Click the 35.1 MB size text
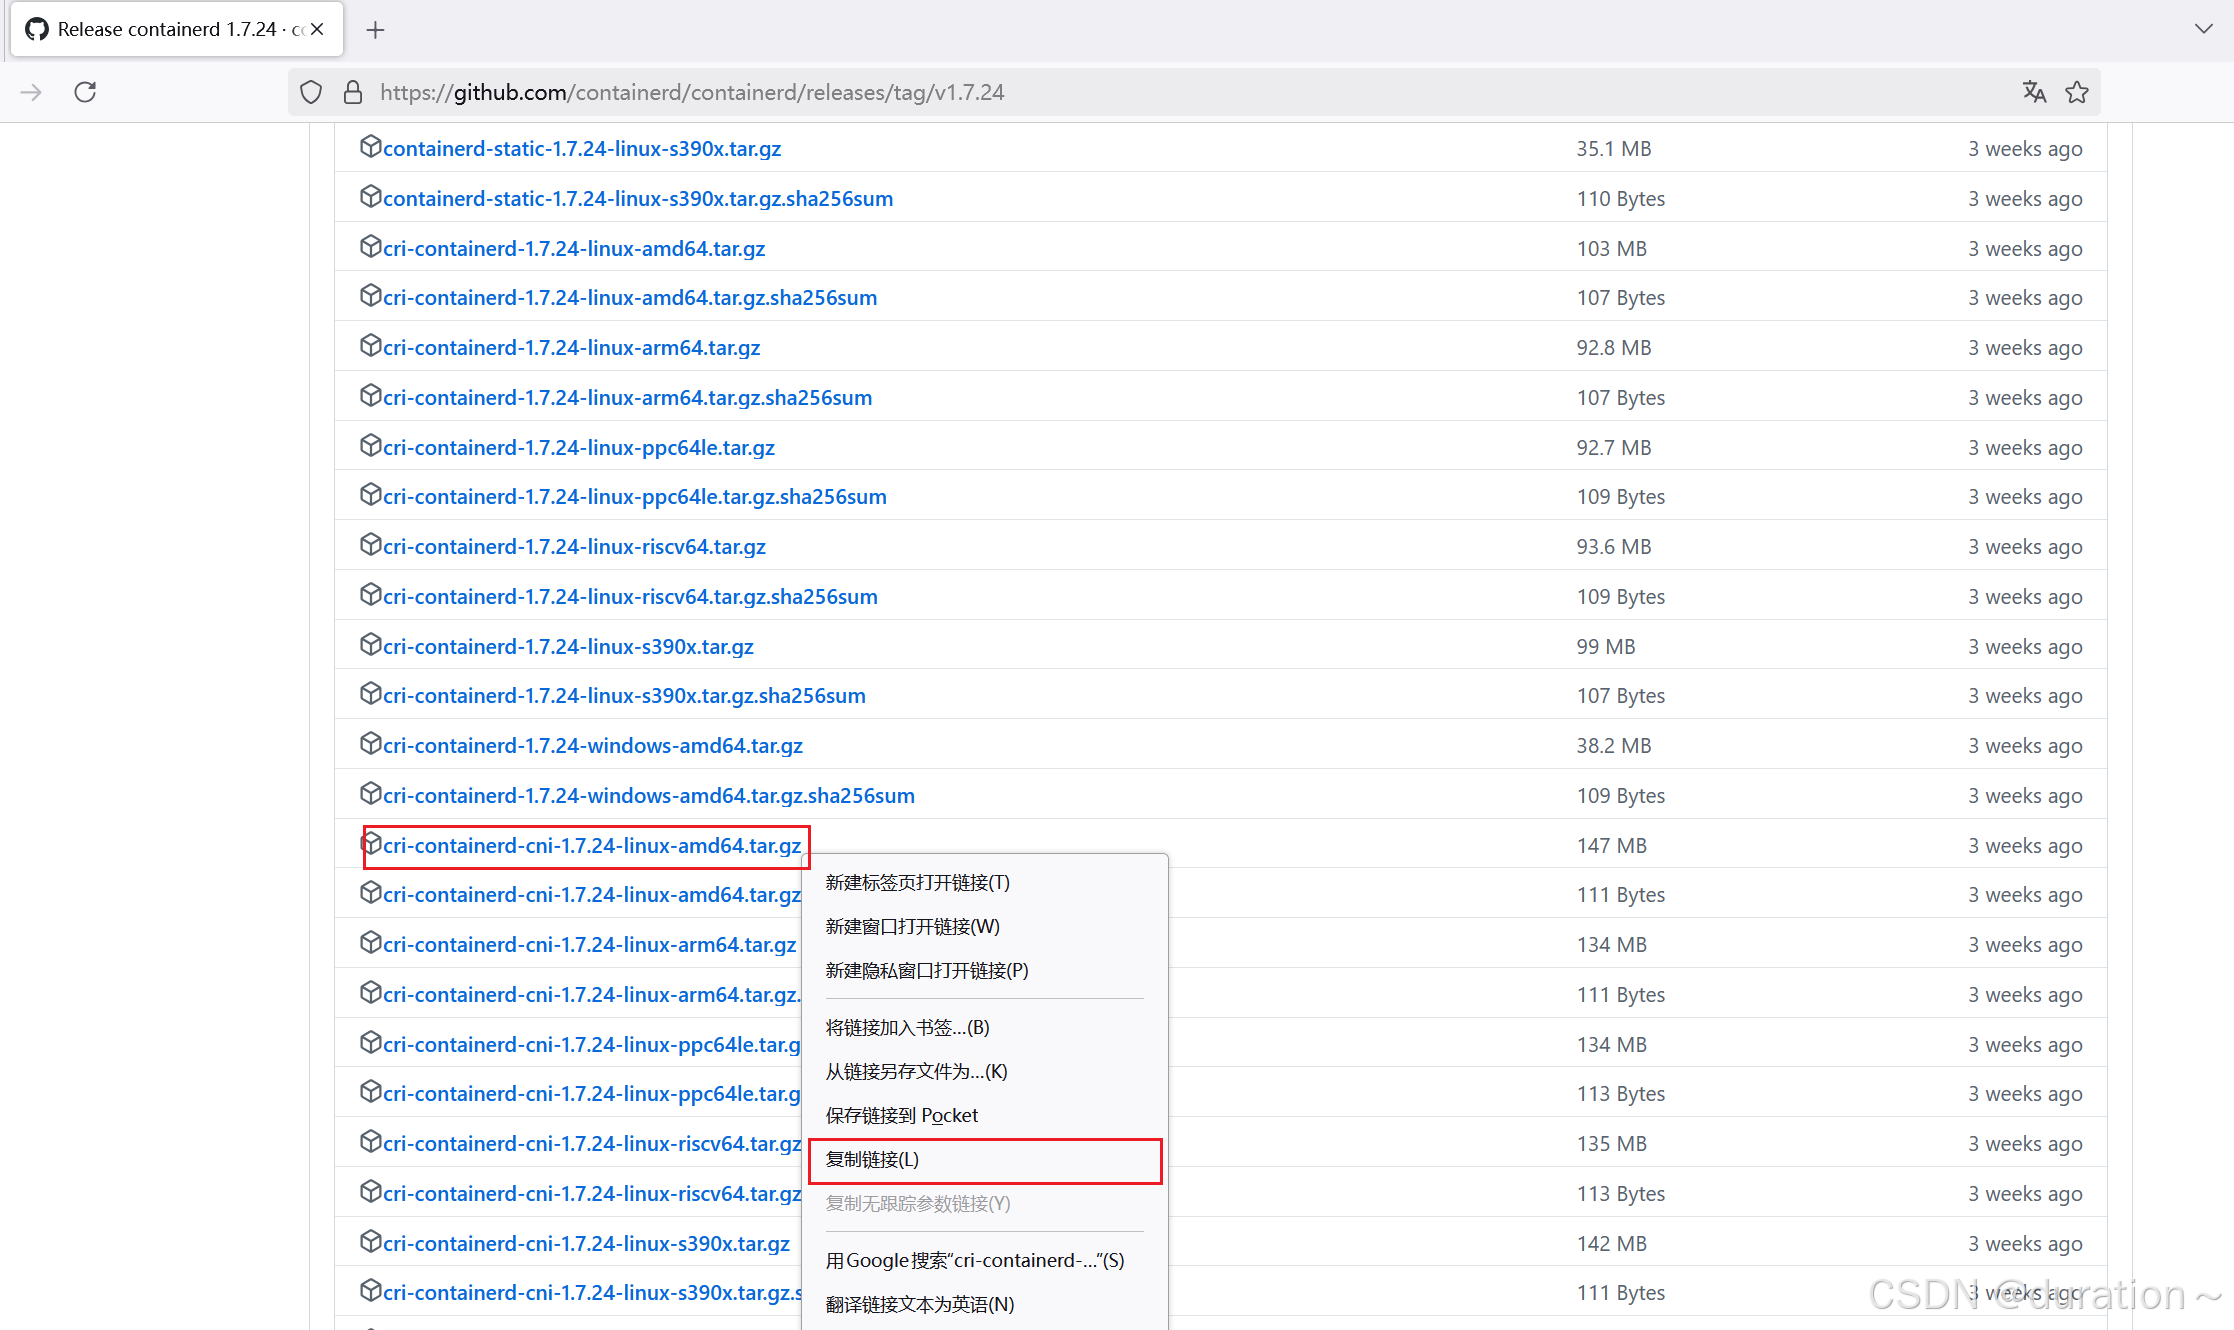The height and width of the screenshot is (1330, 2234). point(1614,148)
